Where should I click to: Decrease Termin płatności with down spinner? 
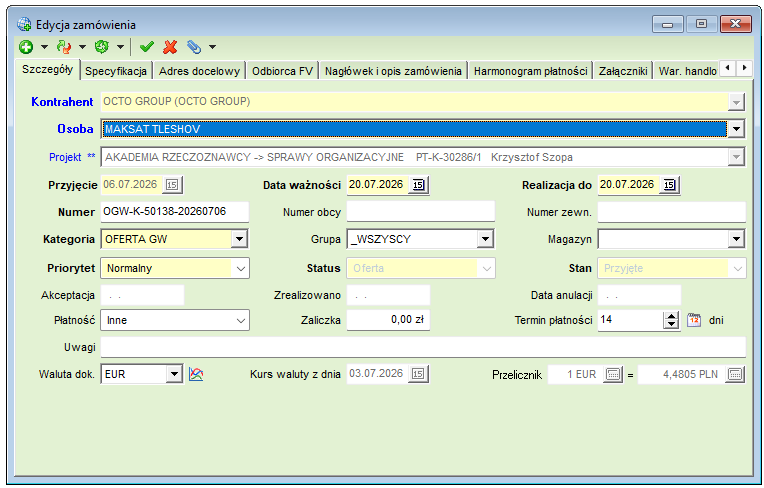671,325
